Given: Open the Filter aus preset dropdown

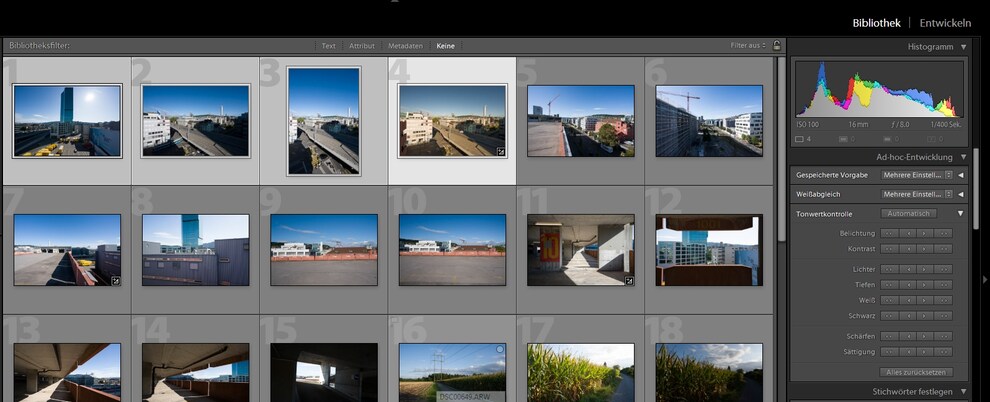Looking at the screenshot, I should (x=748, y=45).
